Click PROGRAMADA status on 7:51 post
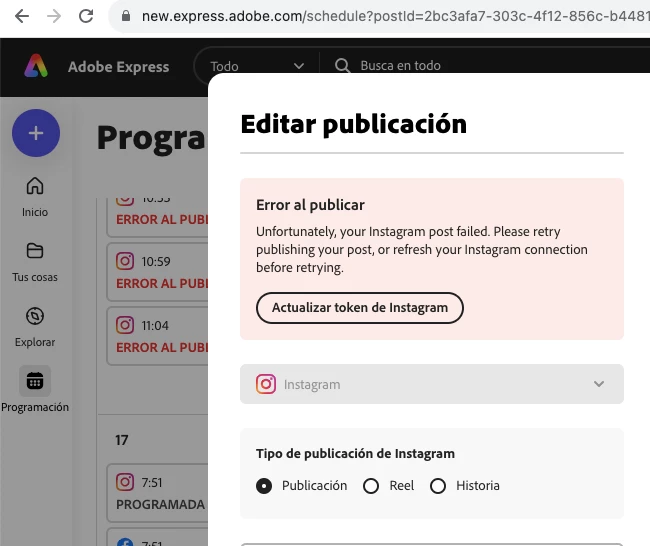 [160, 505]
